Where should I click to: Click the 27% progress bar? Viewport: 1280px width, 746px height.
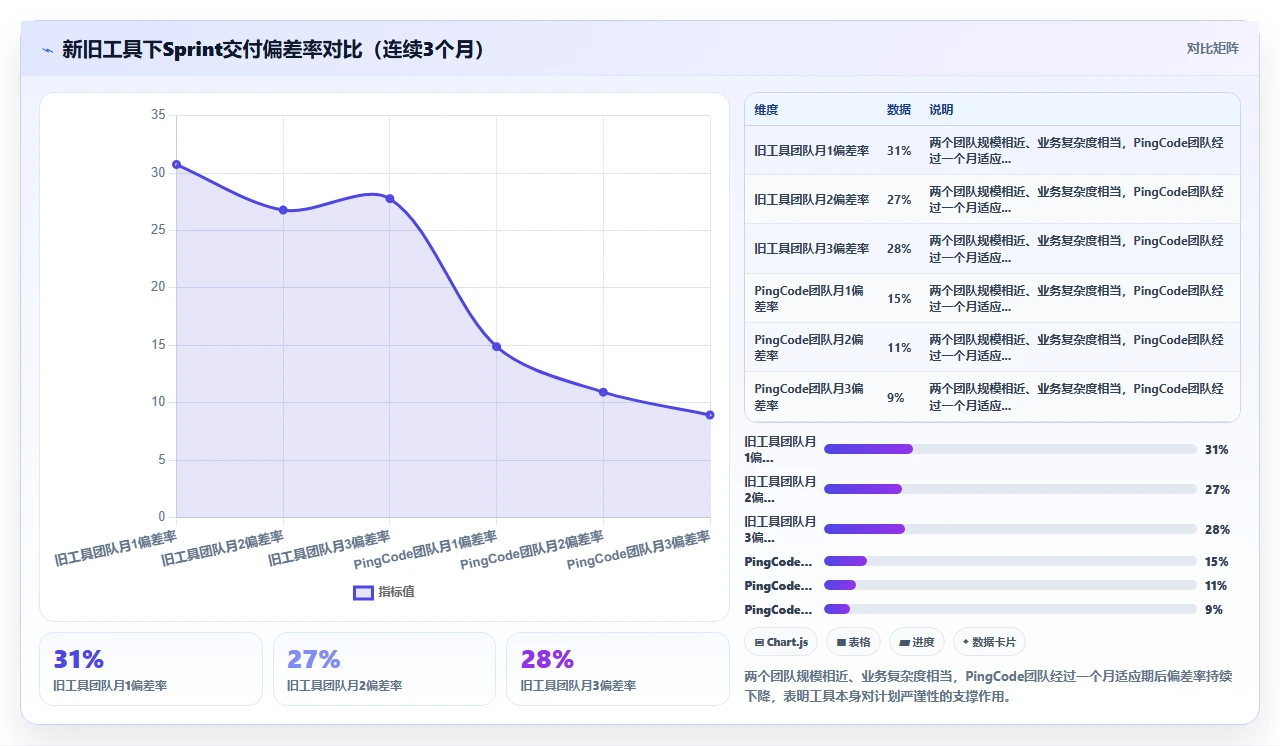pos(1010,489)
